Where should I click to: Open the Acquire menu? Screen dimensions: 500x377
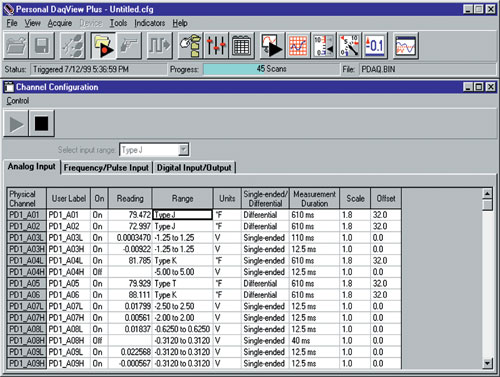tap(60, 23)
